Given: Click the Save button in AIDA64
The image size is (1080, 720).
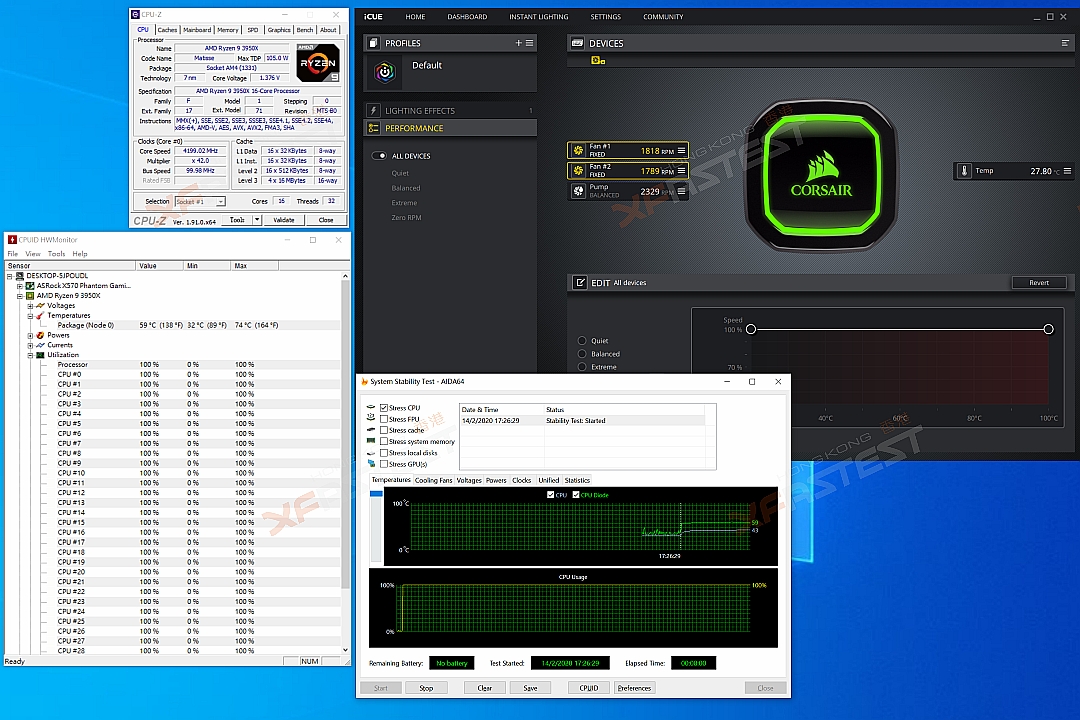Looking at the screenshot, I should tap(530, 688).
